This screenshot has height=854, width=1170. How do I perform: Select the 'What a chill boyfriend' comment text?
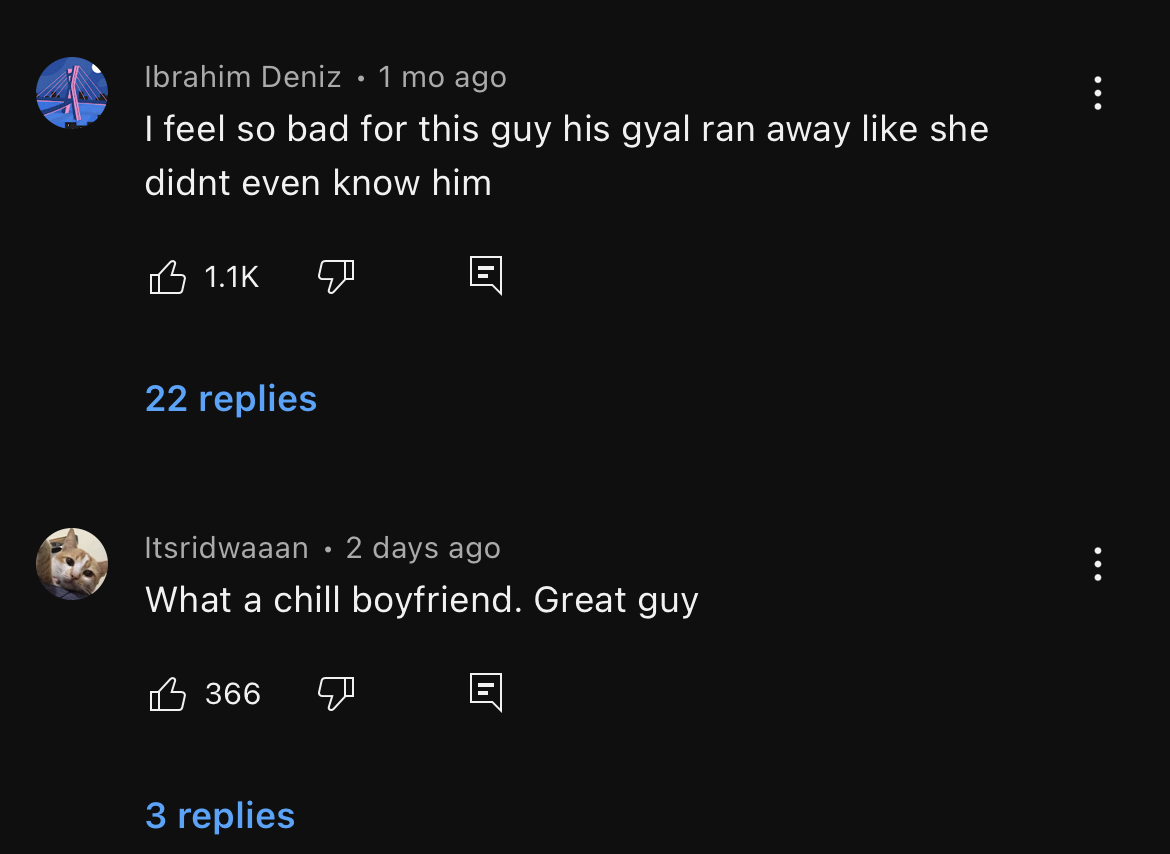tap(422, 600)
